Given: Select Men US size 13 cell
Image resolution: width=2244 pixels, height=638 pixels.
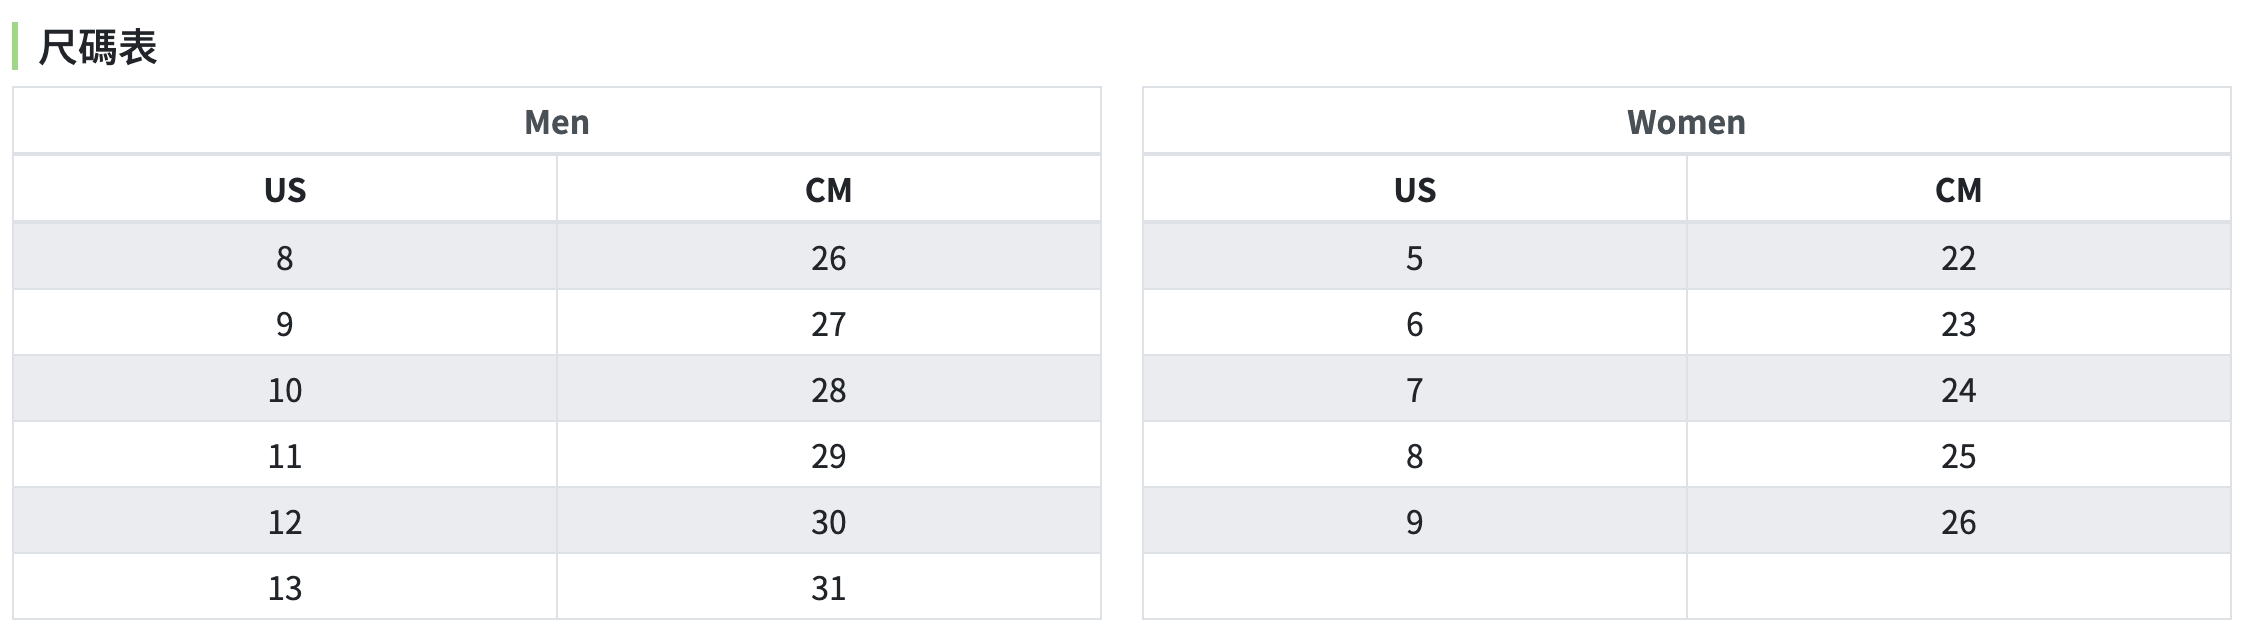Looking at the screenshot, I should 285,588.
